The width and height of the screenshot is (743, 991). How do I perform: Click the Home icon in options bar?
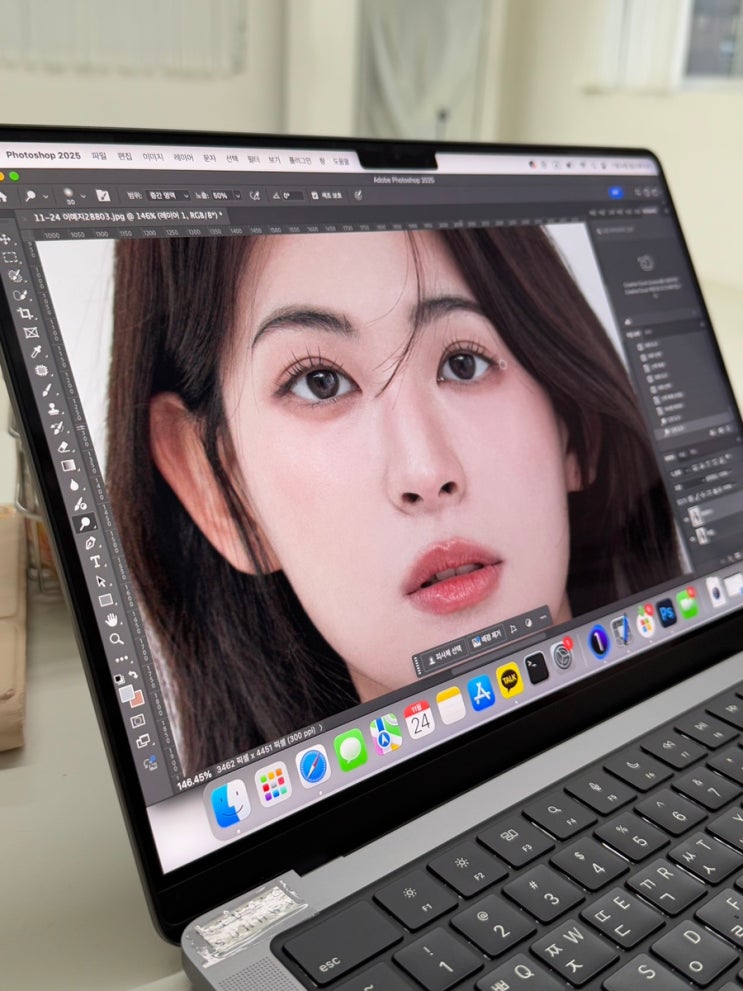click(x=3, y=197)
